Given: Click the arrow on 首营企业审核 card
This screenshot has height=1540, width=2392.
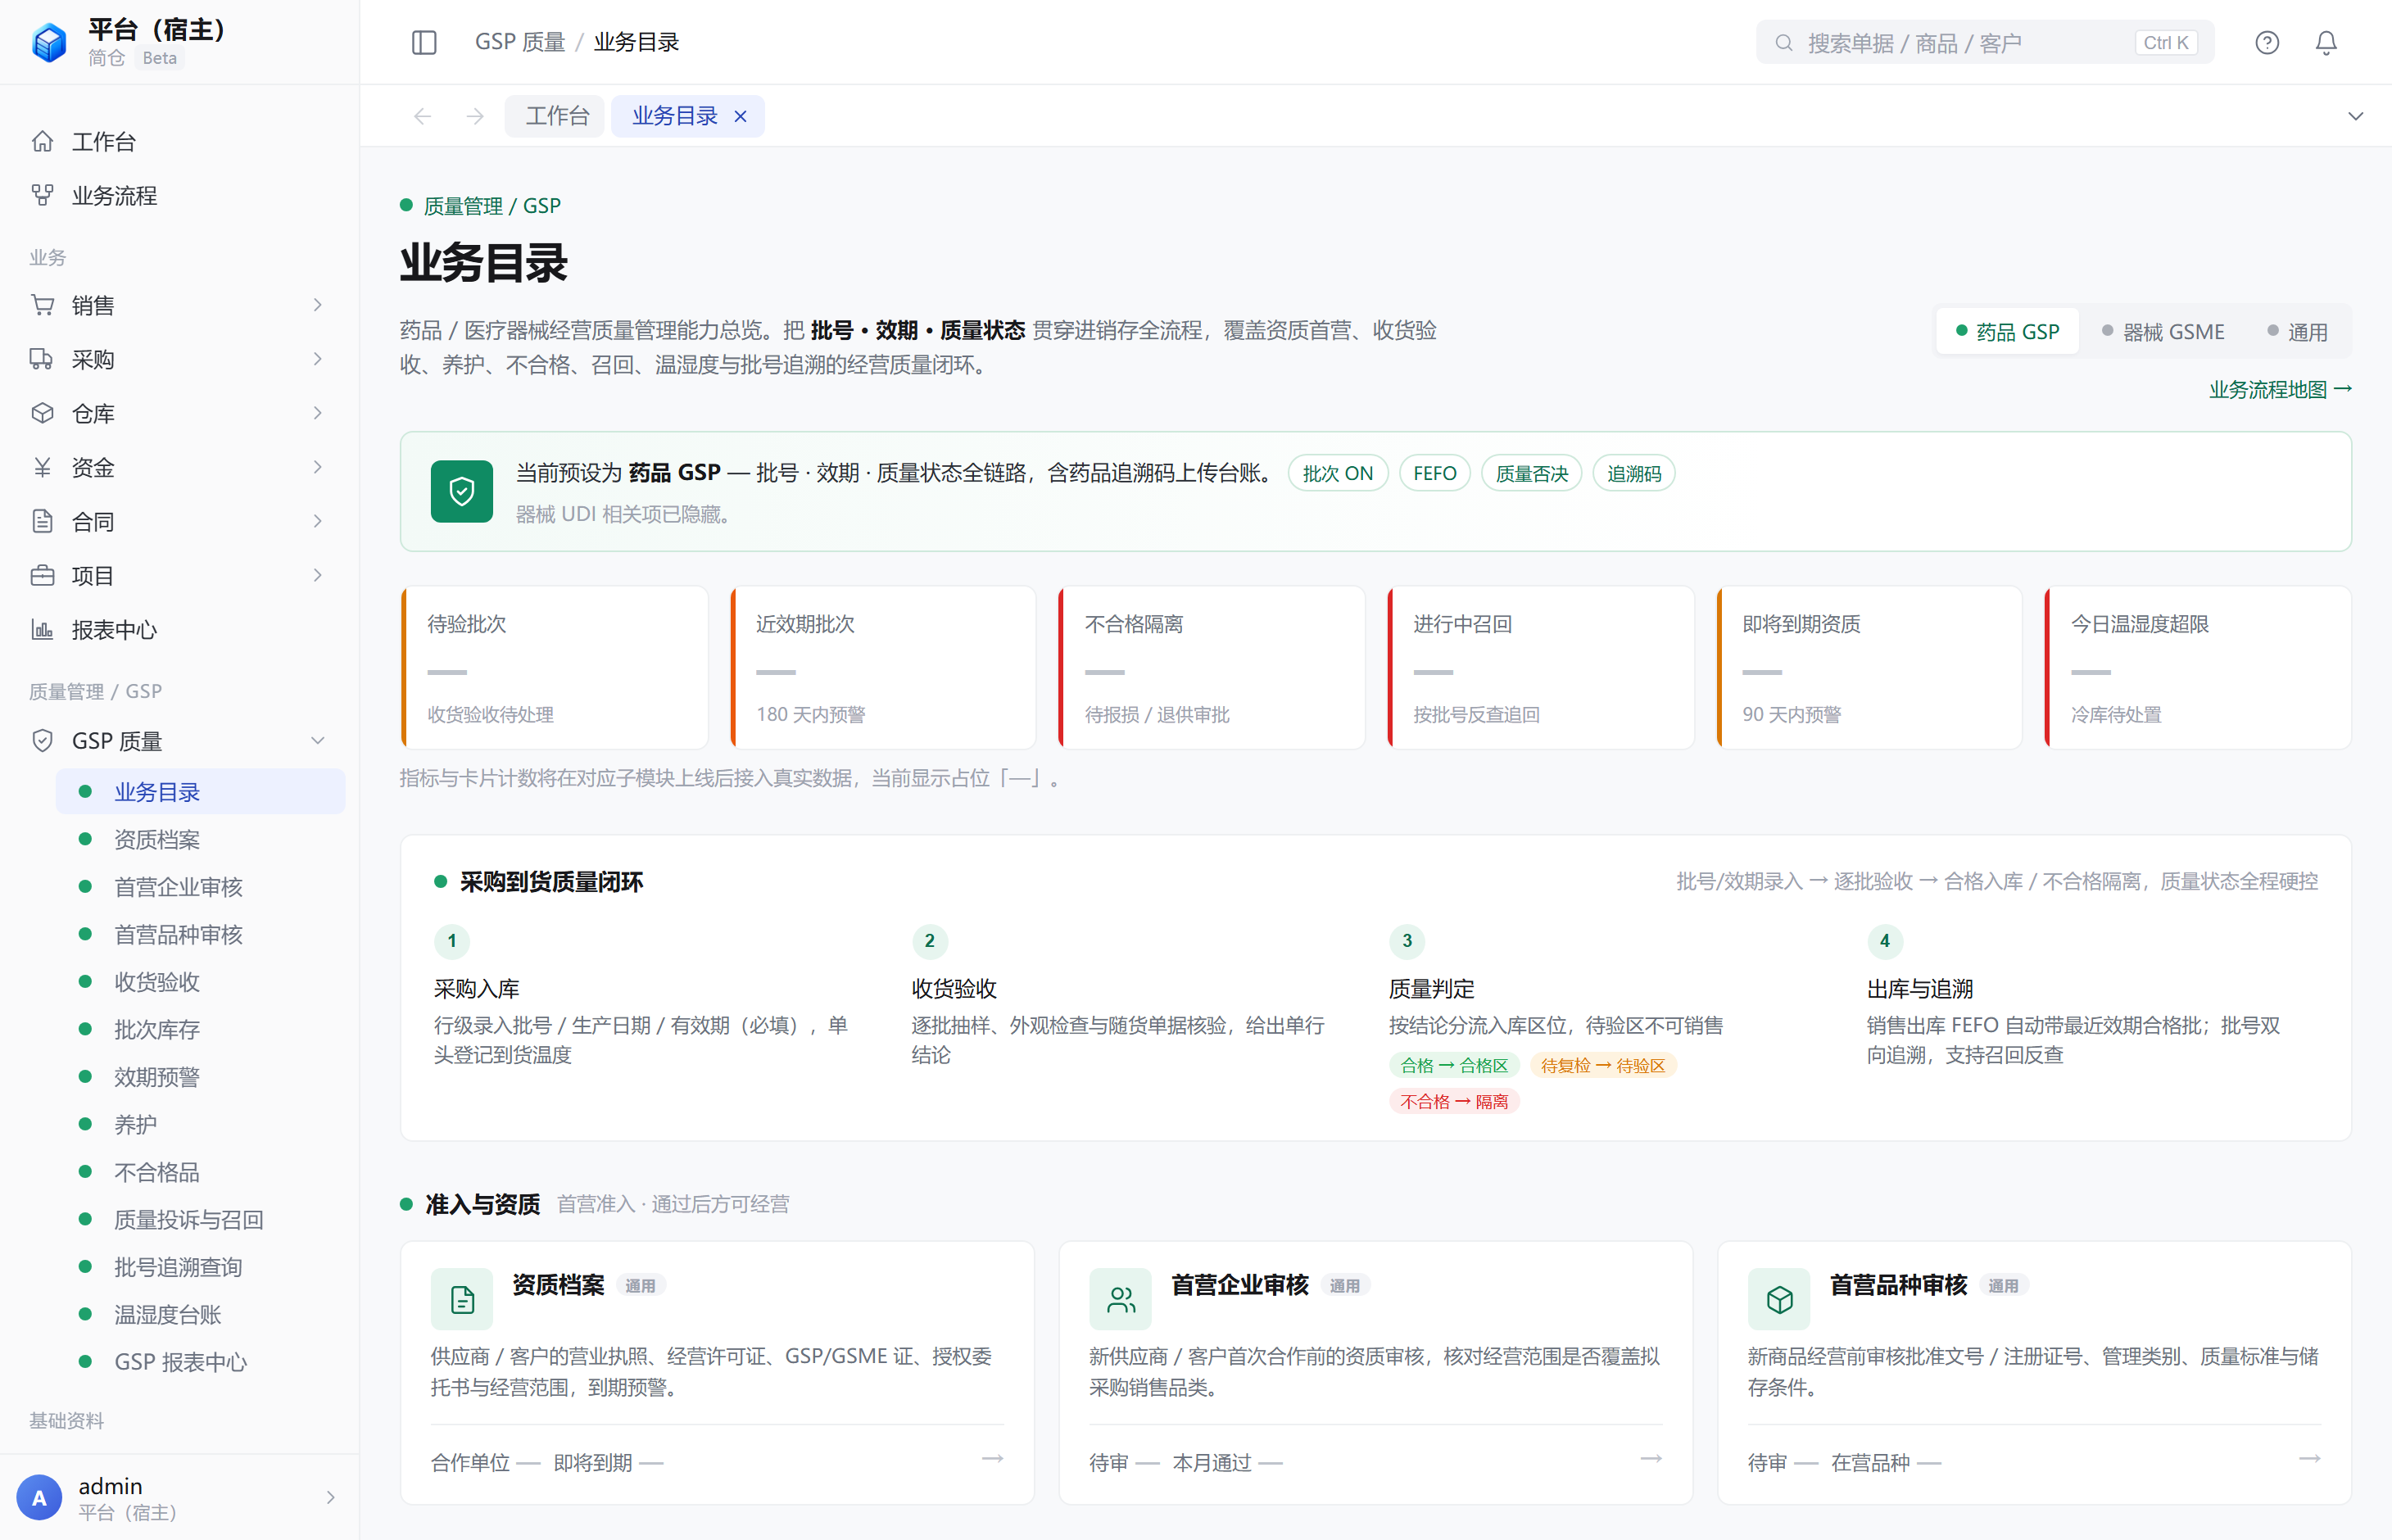Looking at the screenshot, I should coord(1651,1459).
